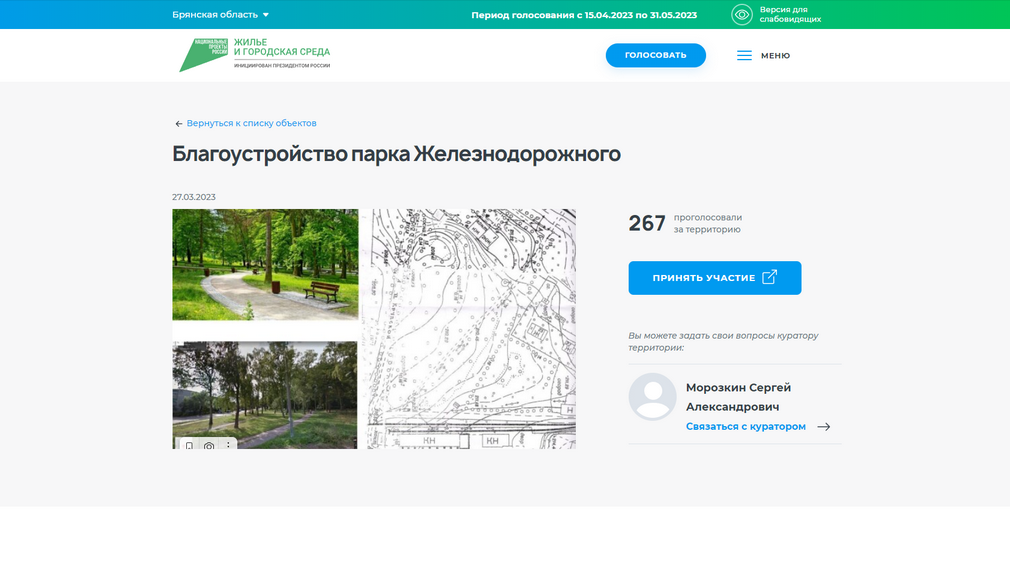Open the Версия для слабовидящих text link

coord(790,15)
